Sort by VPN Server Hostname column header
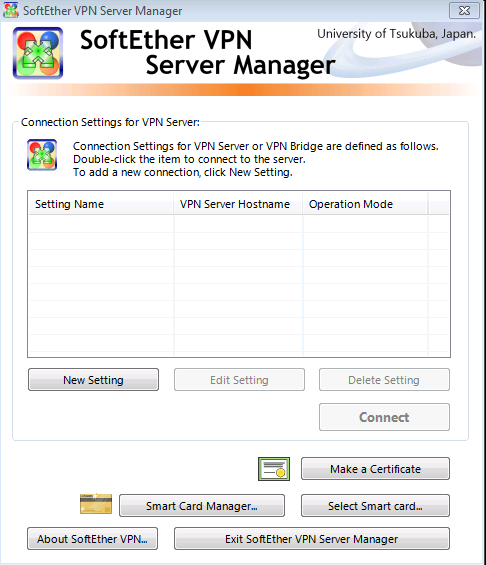The width and height of the screenshot is (486, 565). click(238, 204)
